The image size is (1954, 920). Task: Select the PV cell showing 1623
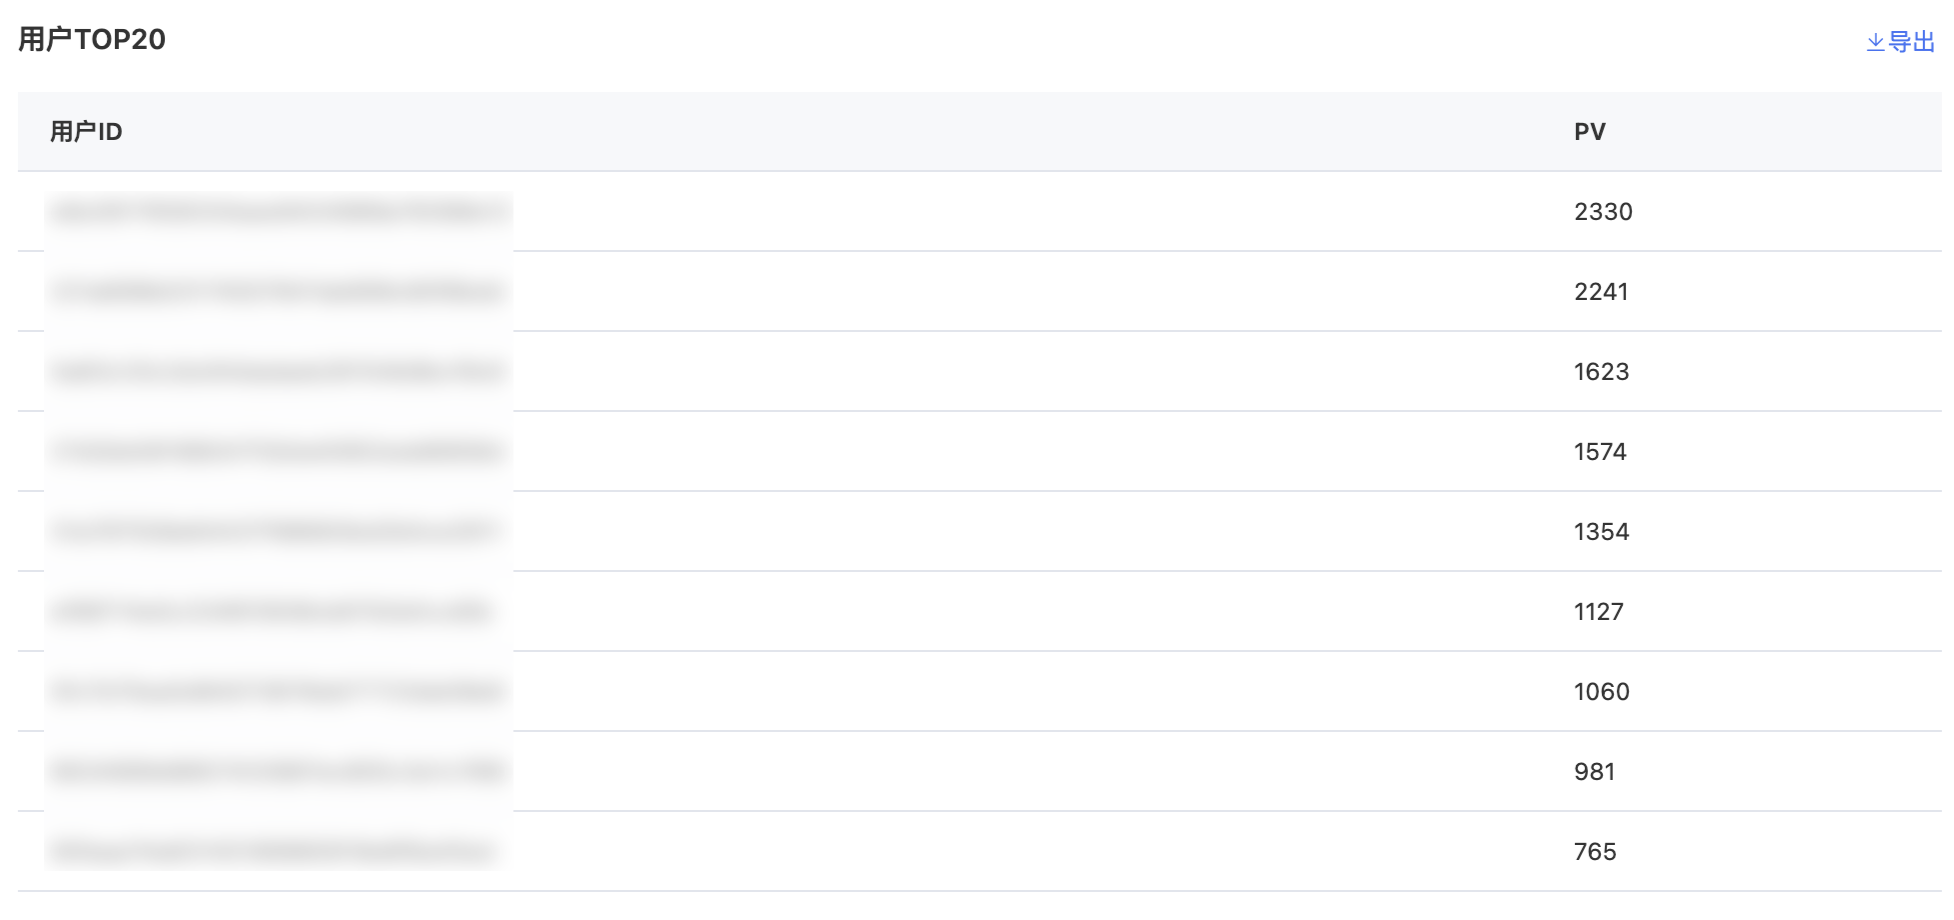(1601, 372)
